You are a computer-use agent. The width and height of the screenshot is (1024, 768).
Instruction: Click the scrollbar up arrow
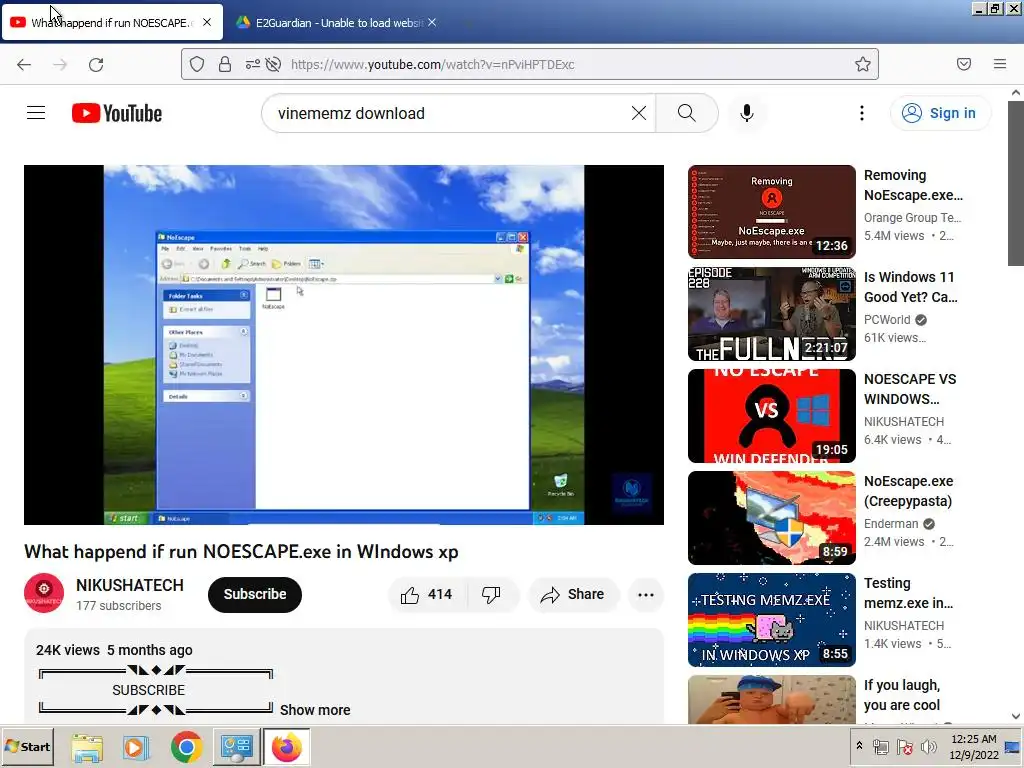pos(1016,93)
